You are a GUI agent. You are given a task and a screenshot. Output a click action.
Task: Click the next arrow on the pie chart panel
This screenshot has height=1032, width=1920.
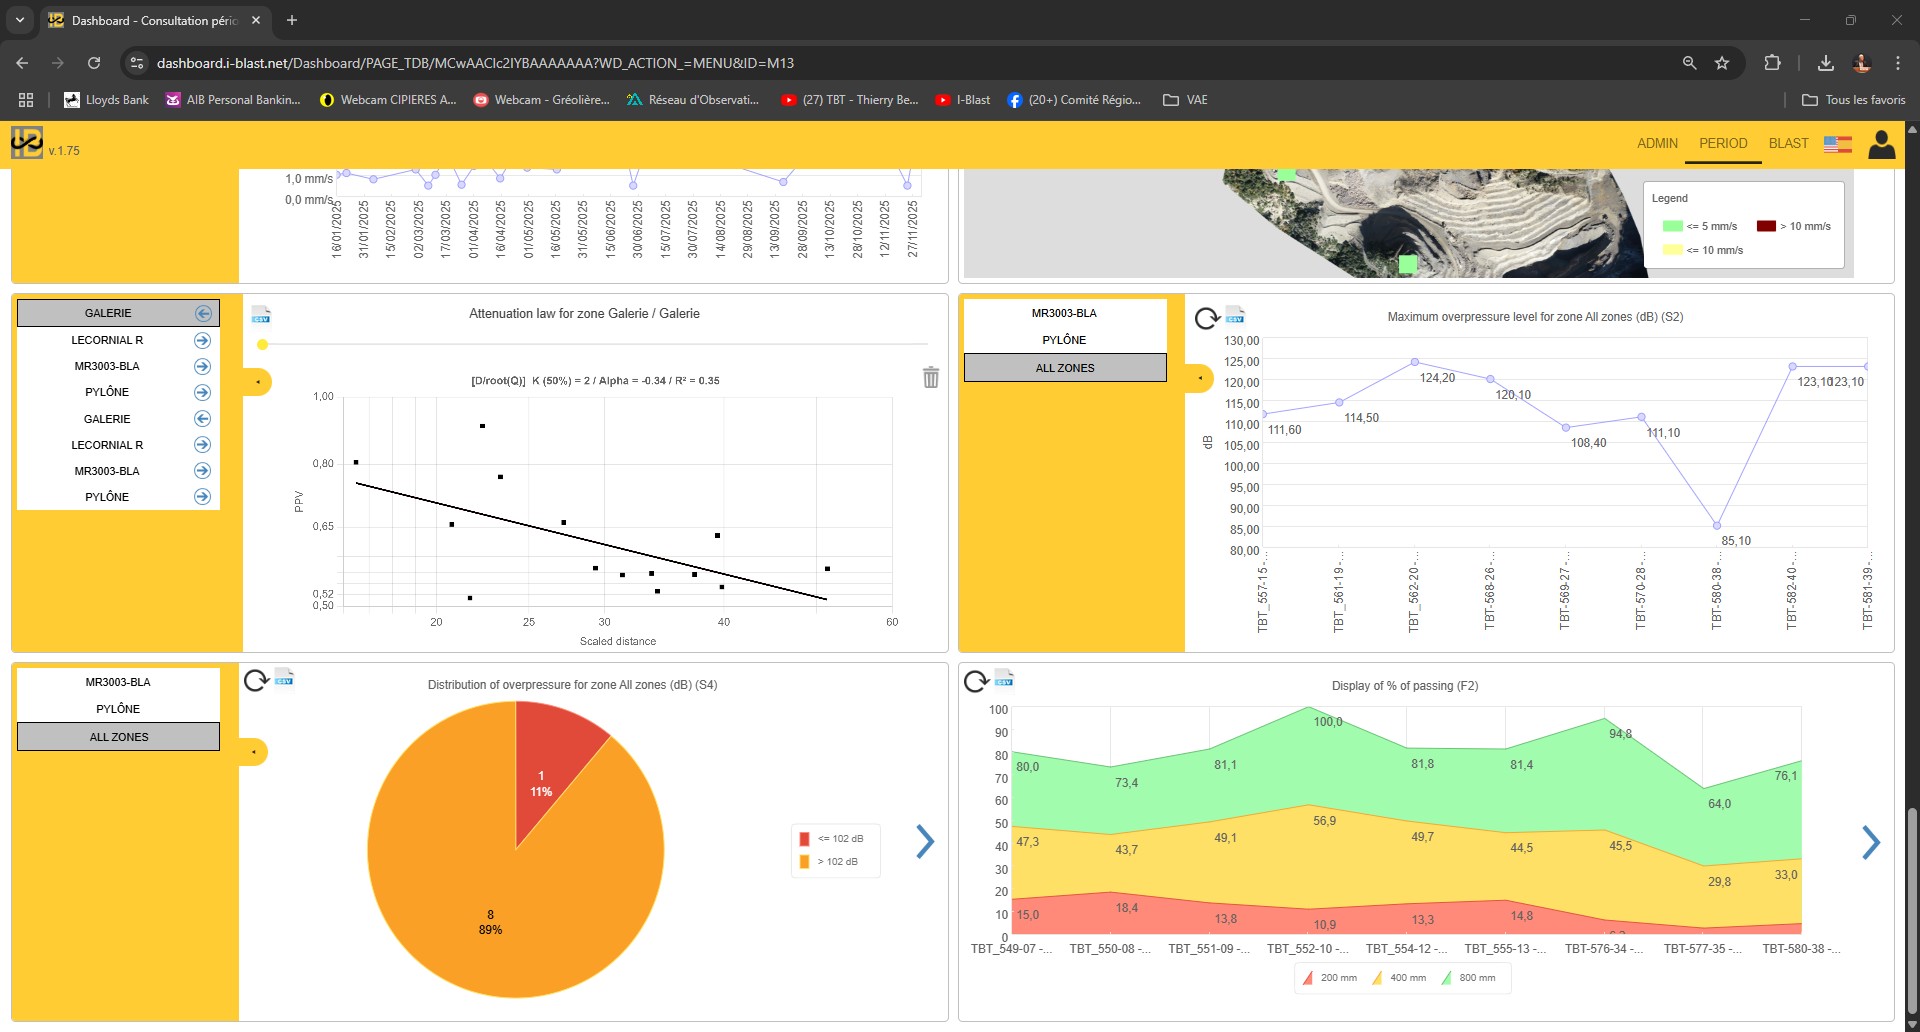[925, 842]
